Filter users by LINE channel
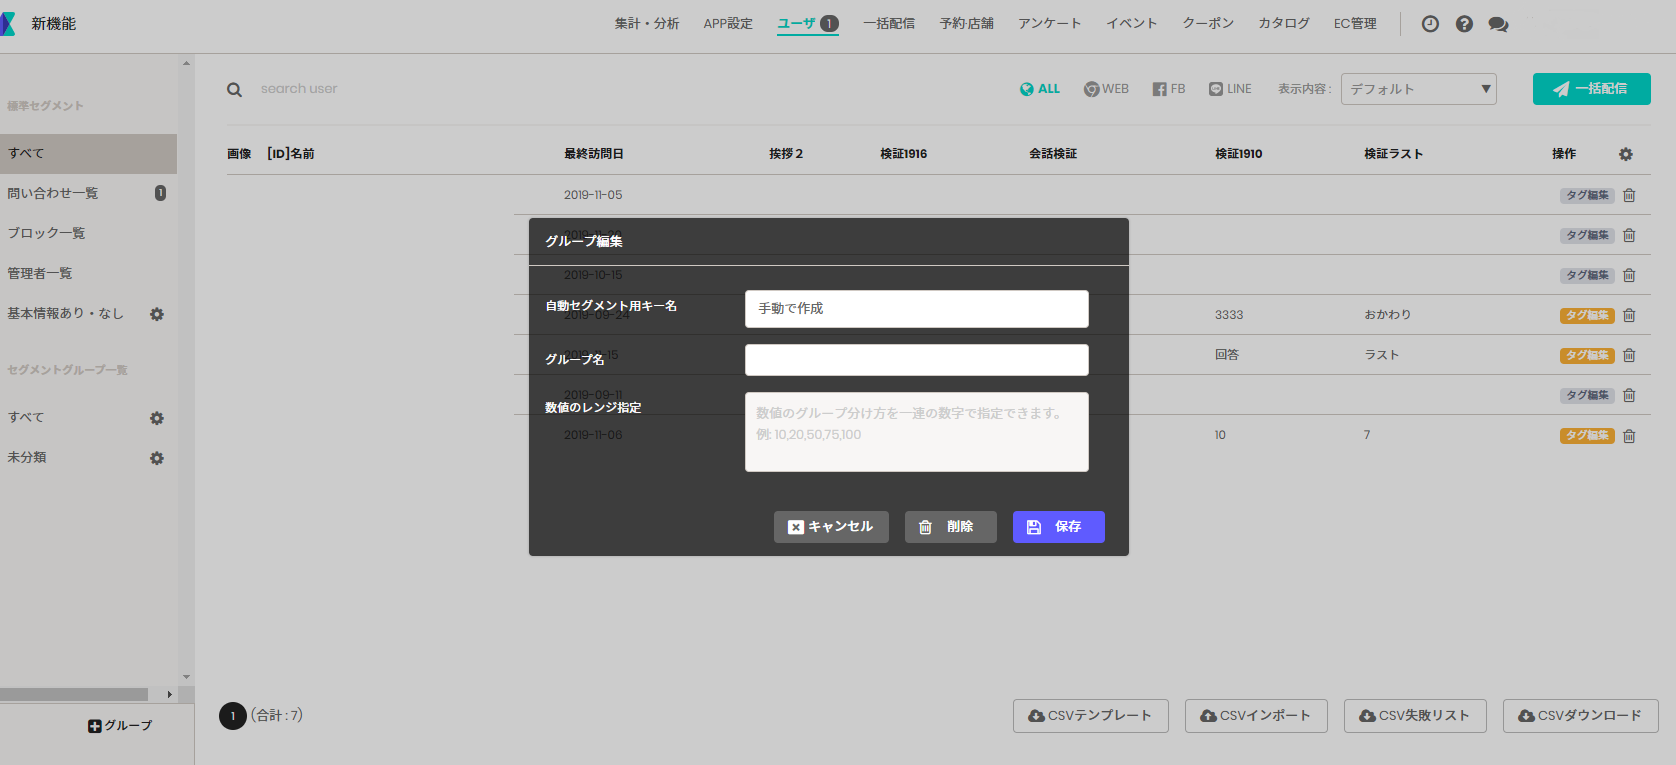The width and height of the screenshot is (1676, 765). click(1230, 89)
